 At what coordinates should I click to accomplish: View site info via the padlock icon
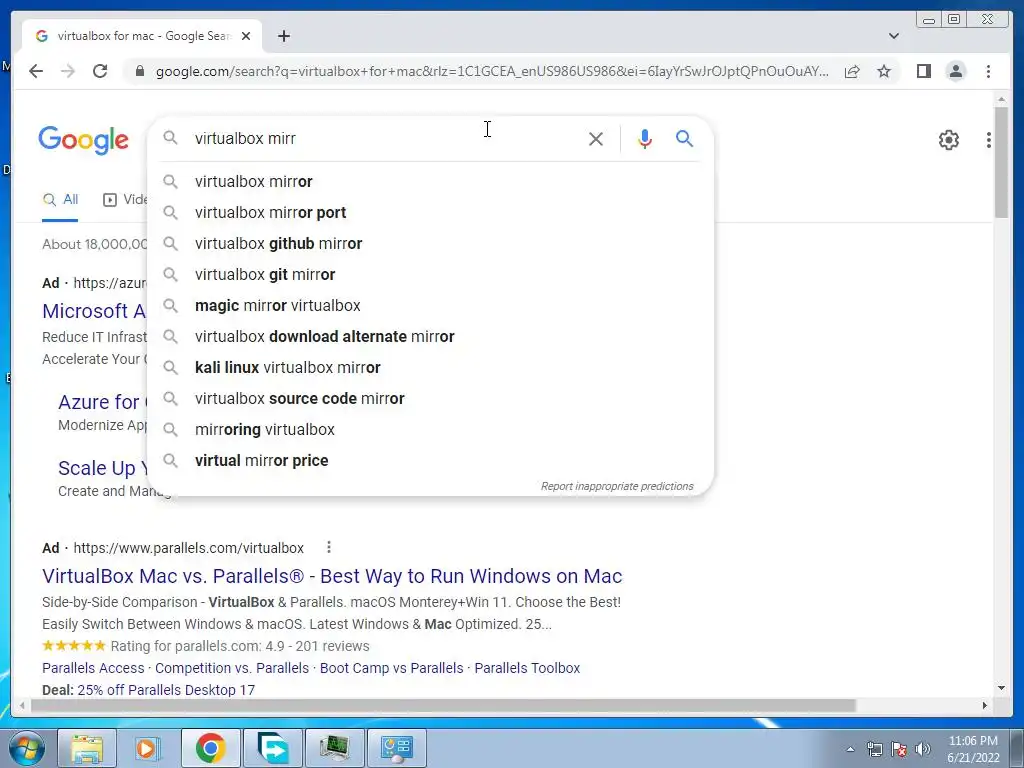click(139, 71)
